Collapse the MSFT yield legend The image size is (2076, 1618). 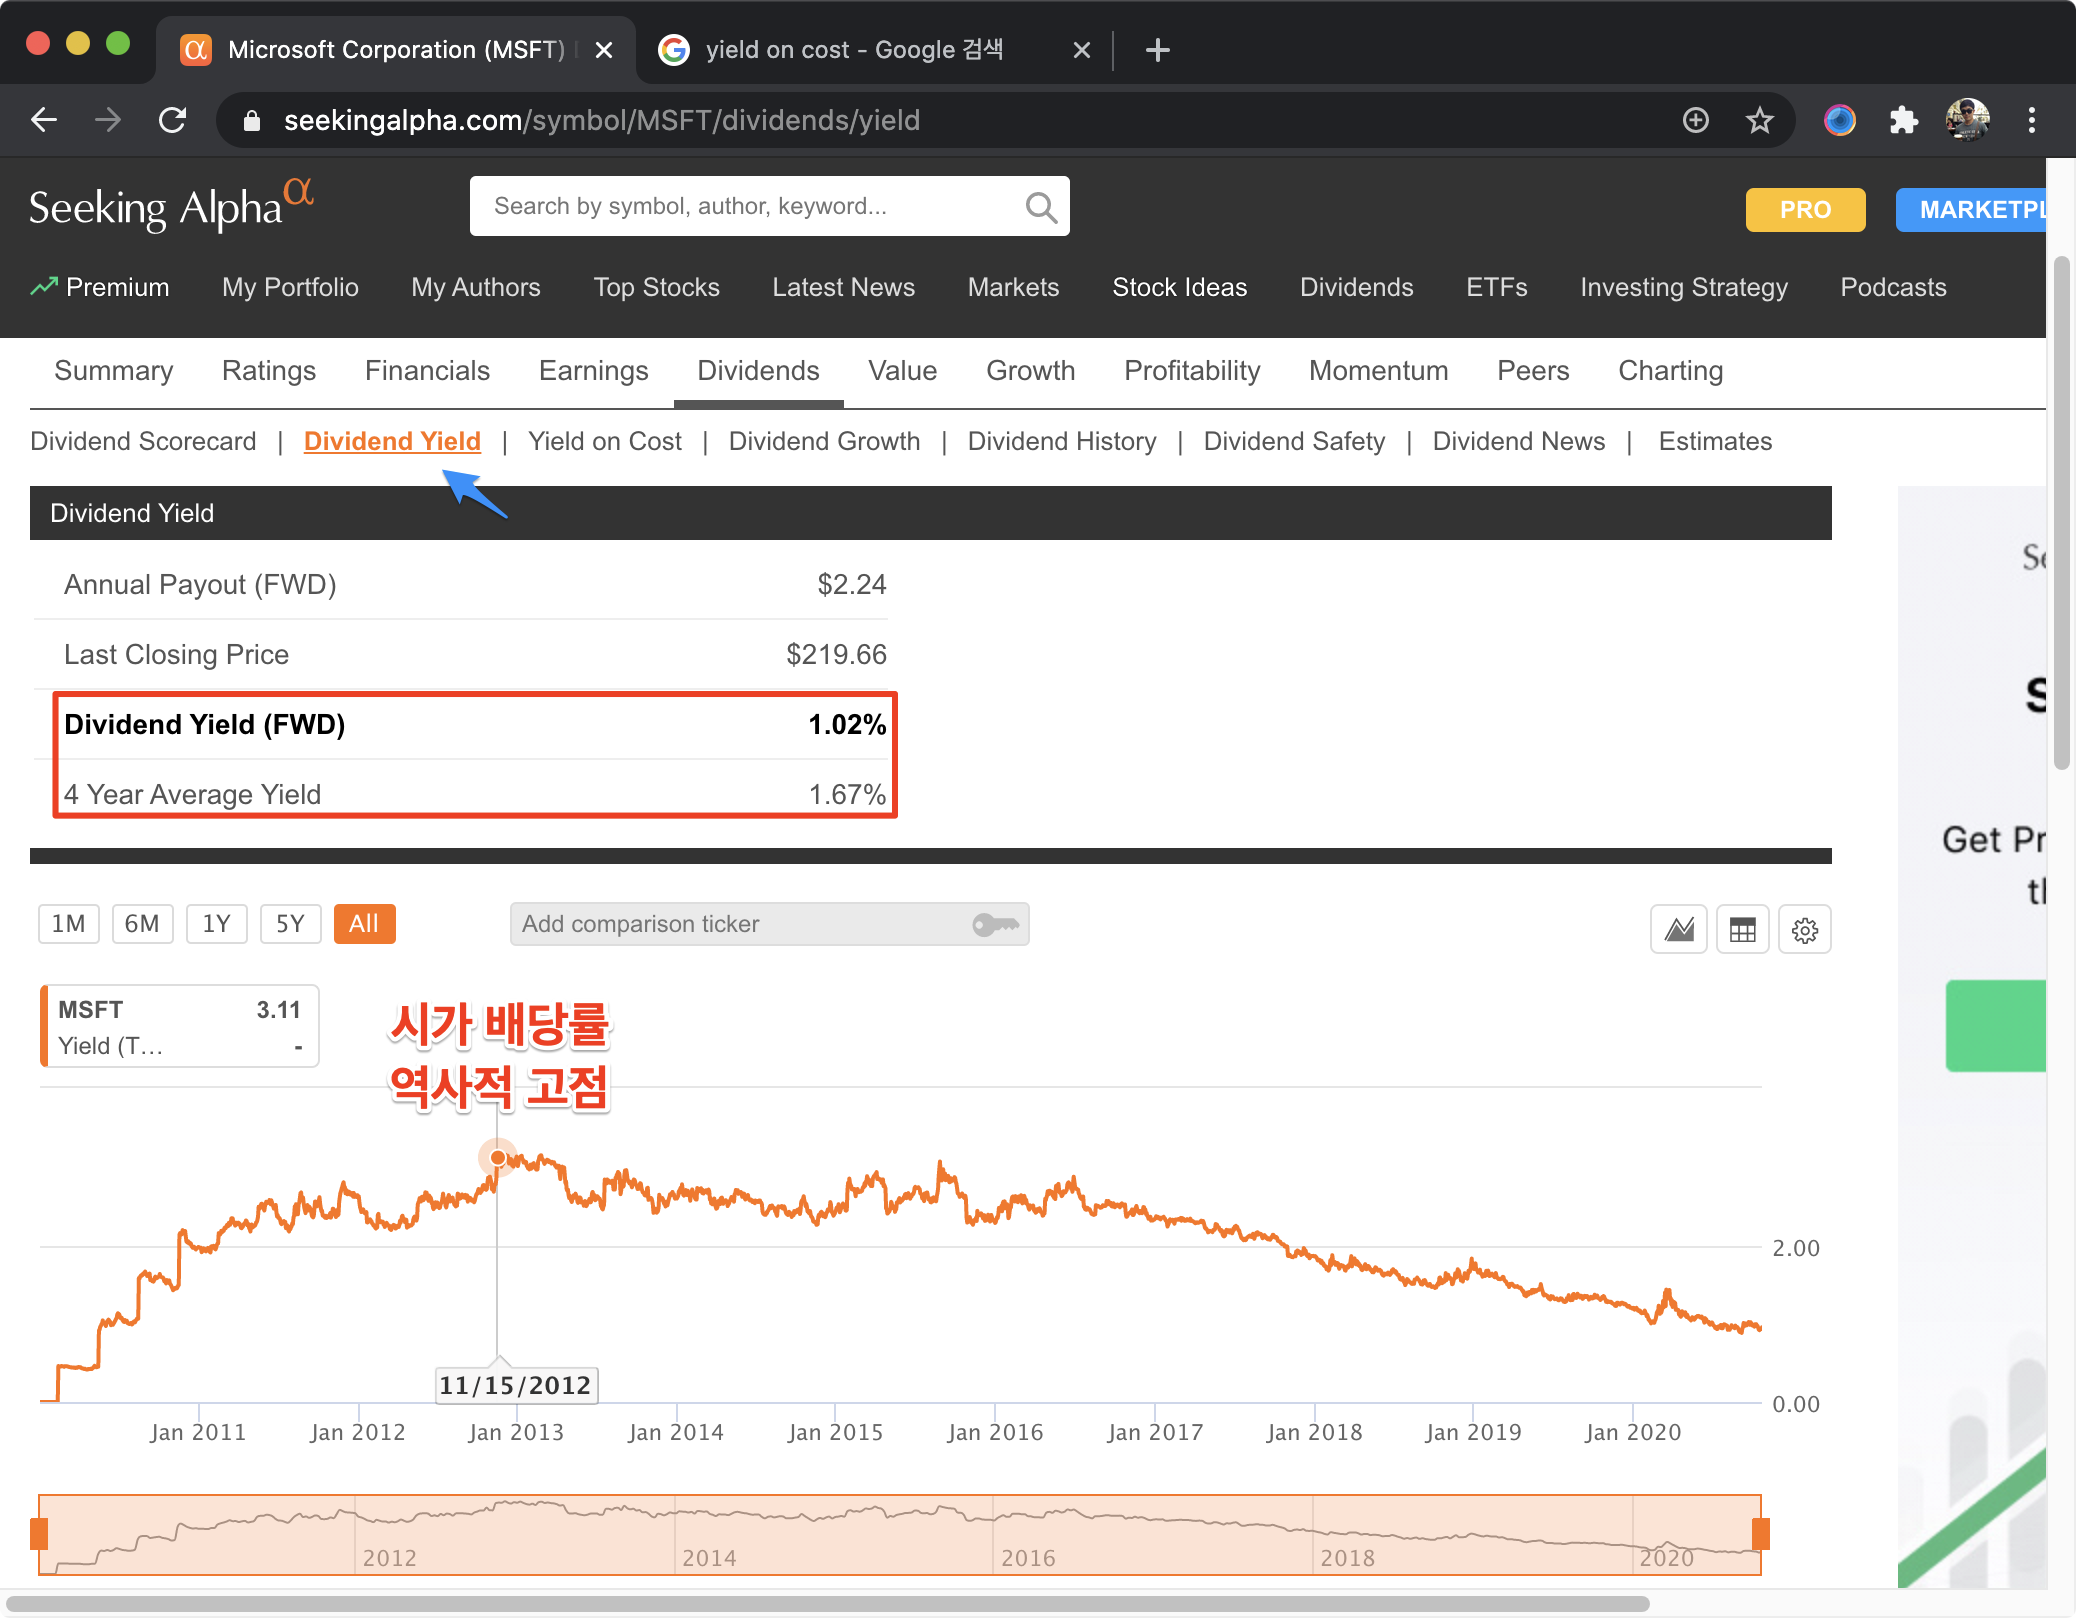[x=298, y=1047]
